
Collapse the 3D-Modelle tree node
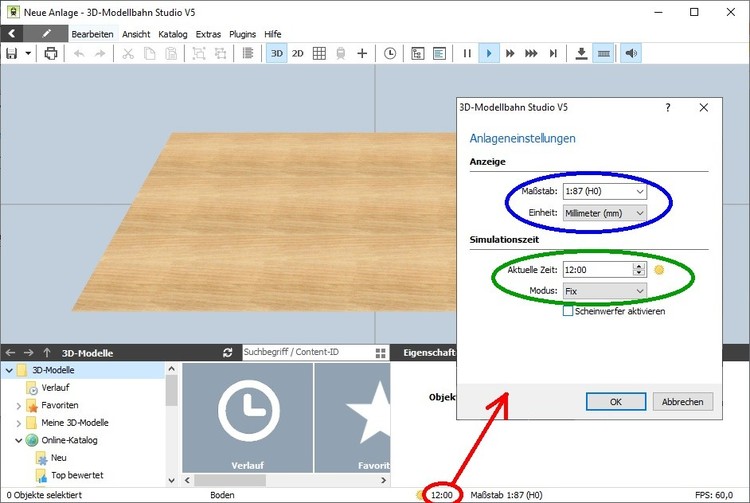point(9,370)
